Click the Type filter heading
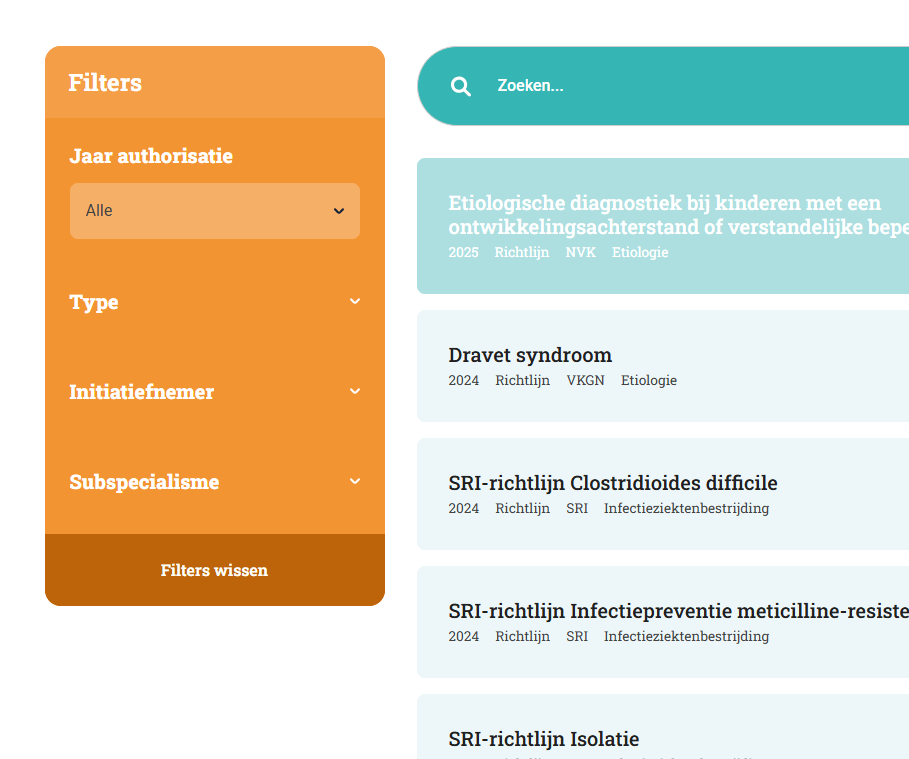The height and width of the screenshot is (759, 909). click(94, 302)
